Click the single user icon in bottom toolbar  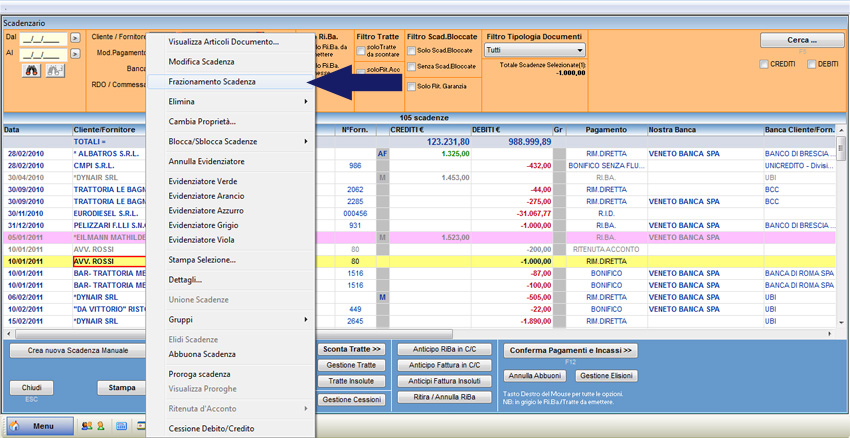[x=101, y=426]
